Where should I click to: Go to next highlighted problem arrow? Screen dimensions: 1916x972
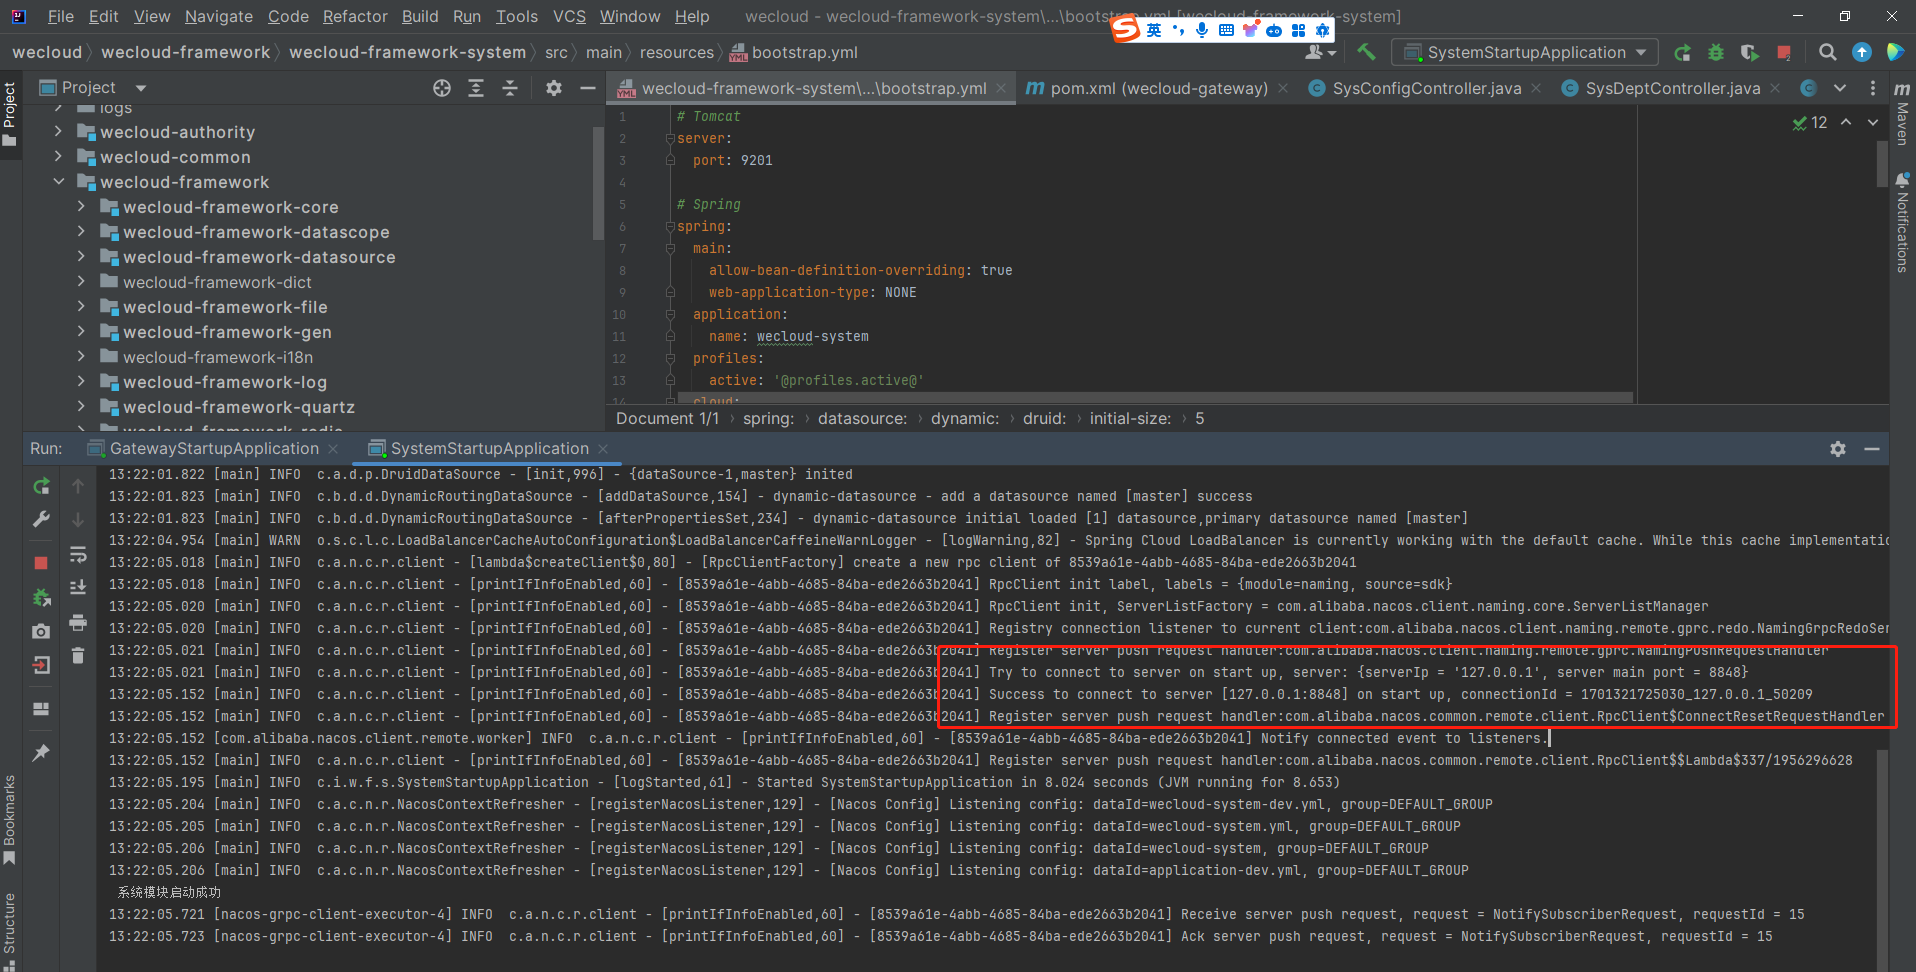(x=1872, y=122)
